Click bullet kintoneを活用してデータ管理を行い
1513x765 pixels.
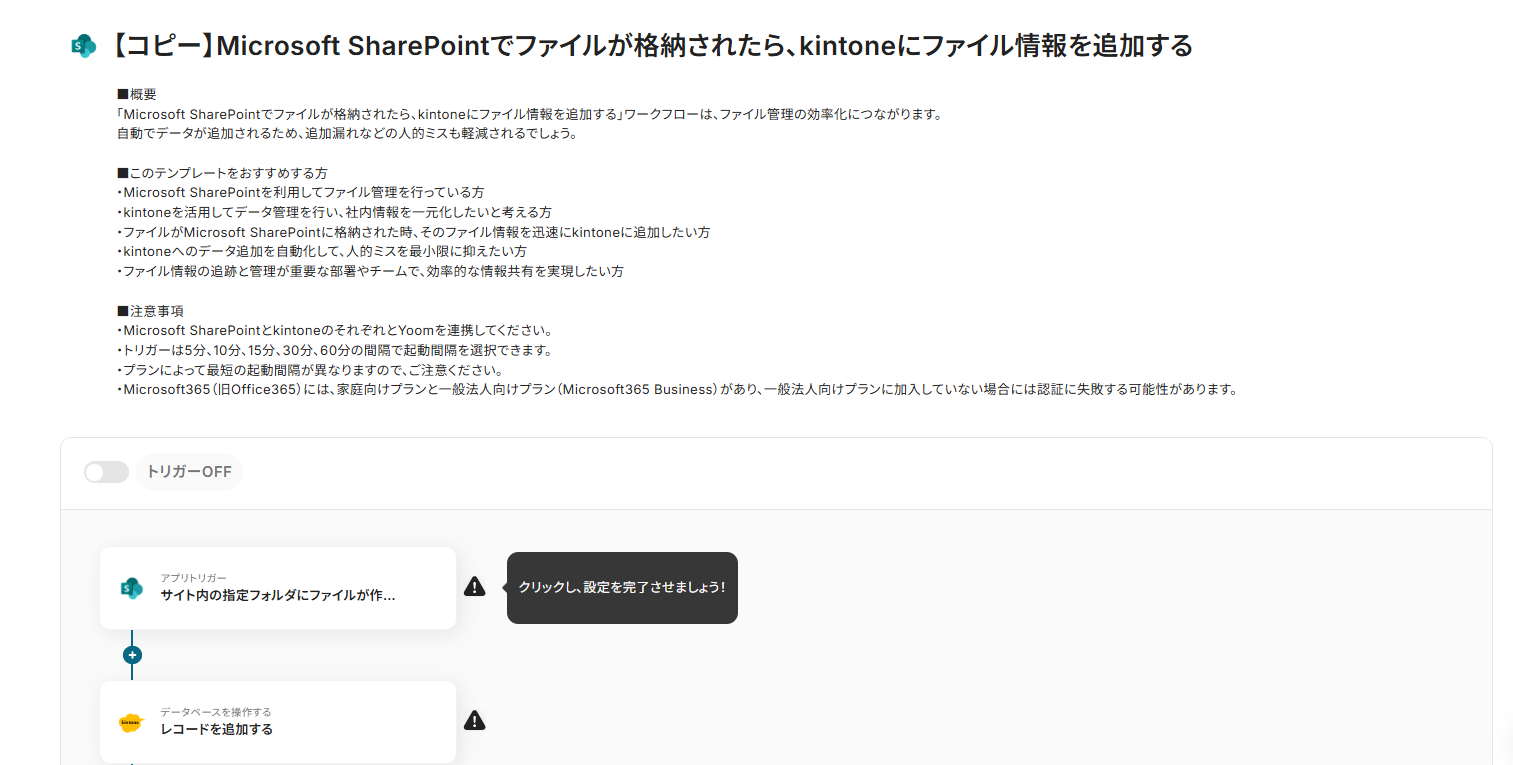coord(334,213)
